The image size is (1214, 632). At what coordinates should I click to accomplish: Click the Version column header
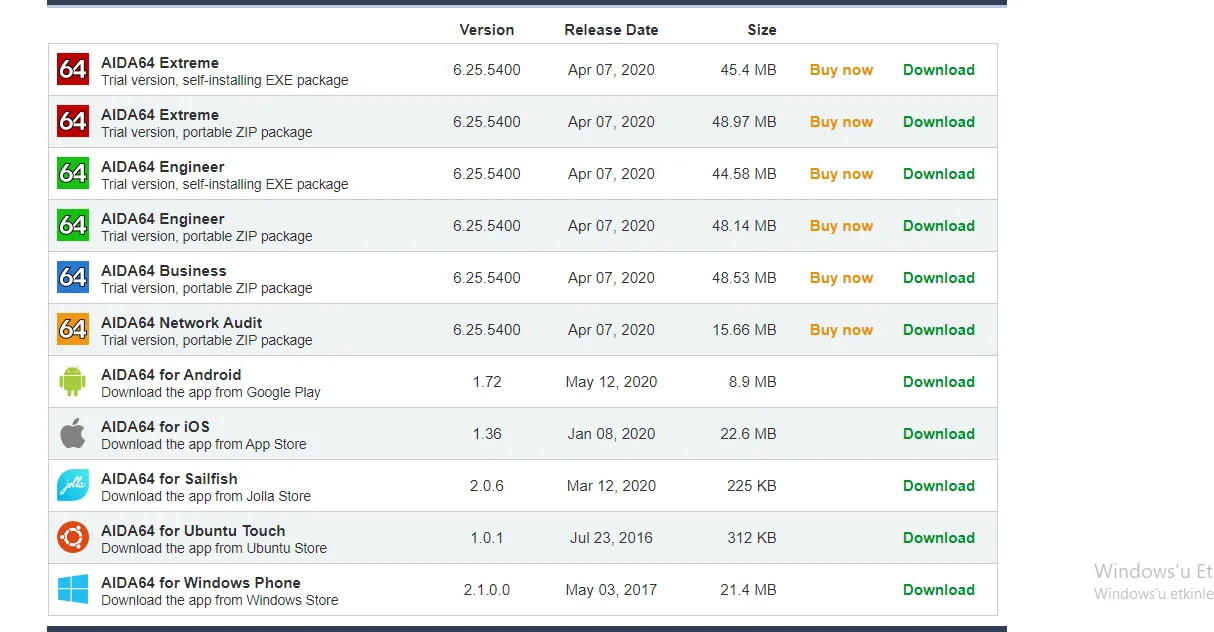point(487,30)
